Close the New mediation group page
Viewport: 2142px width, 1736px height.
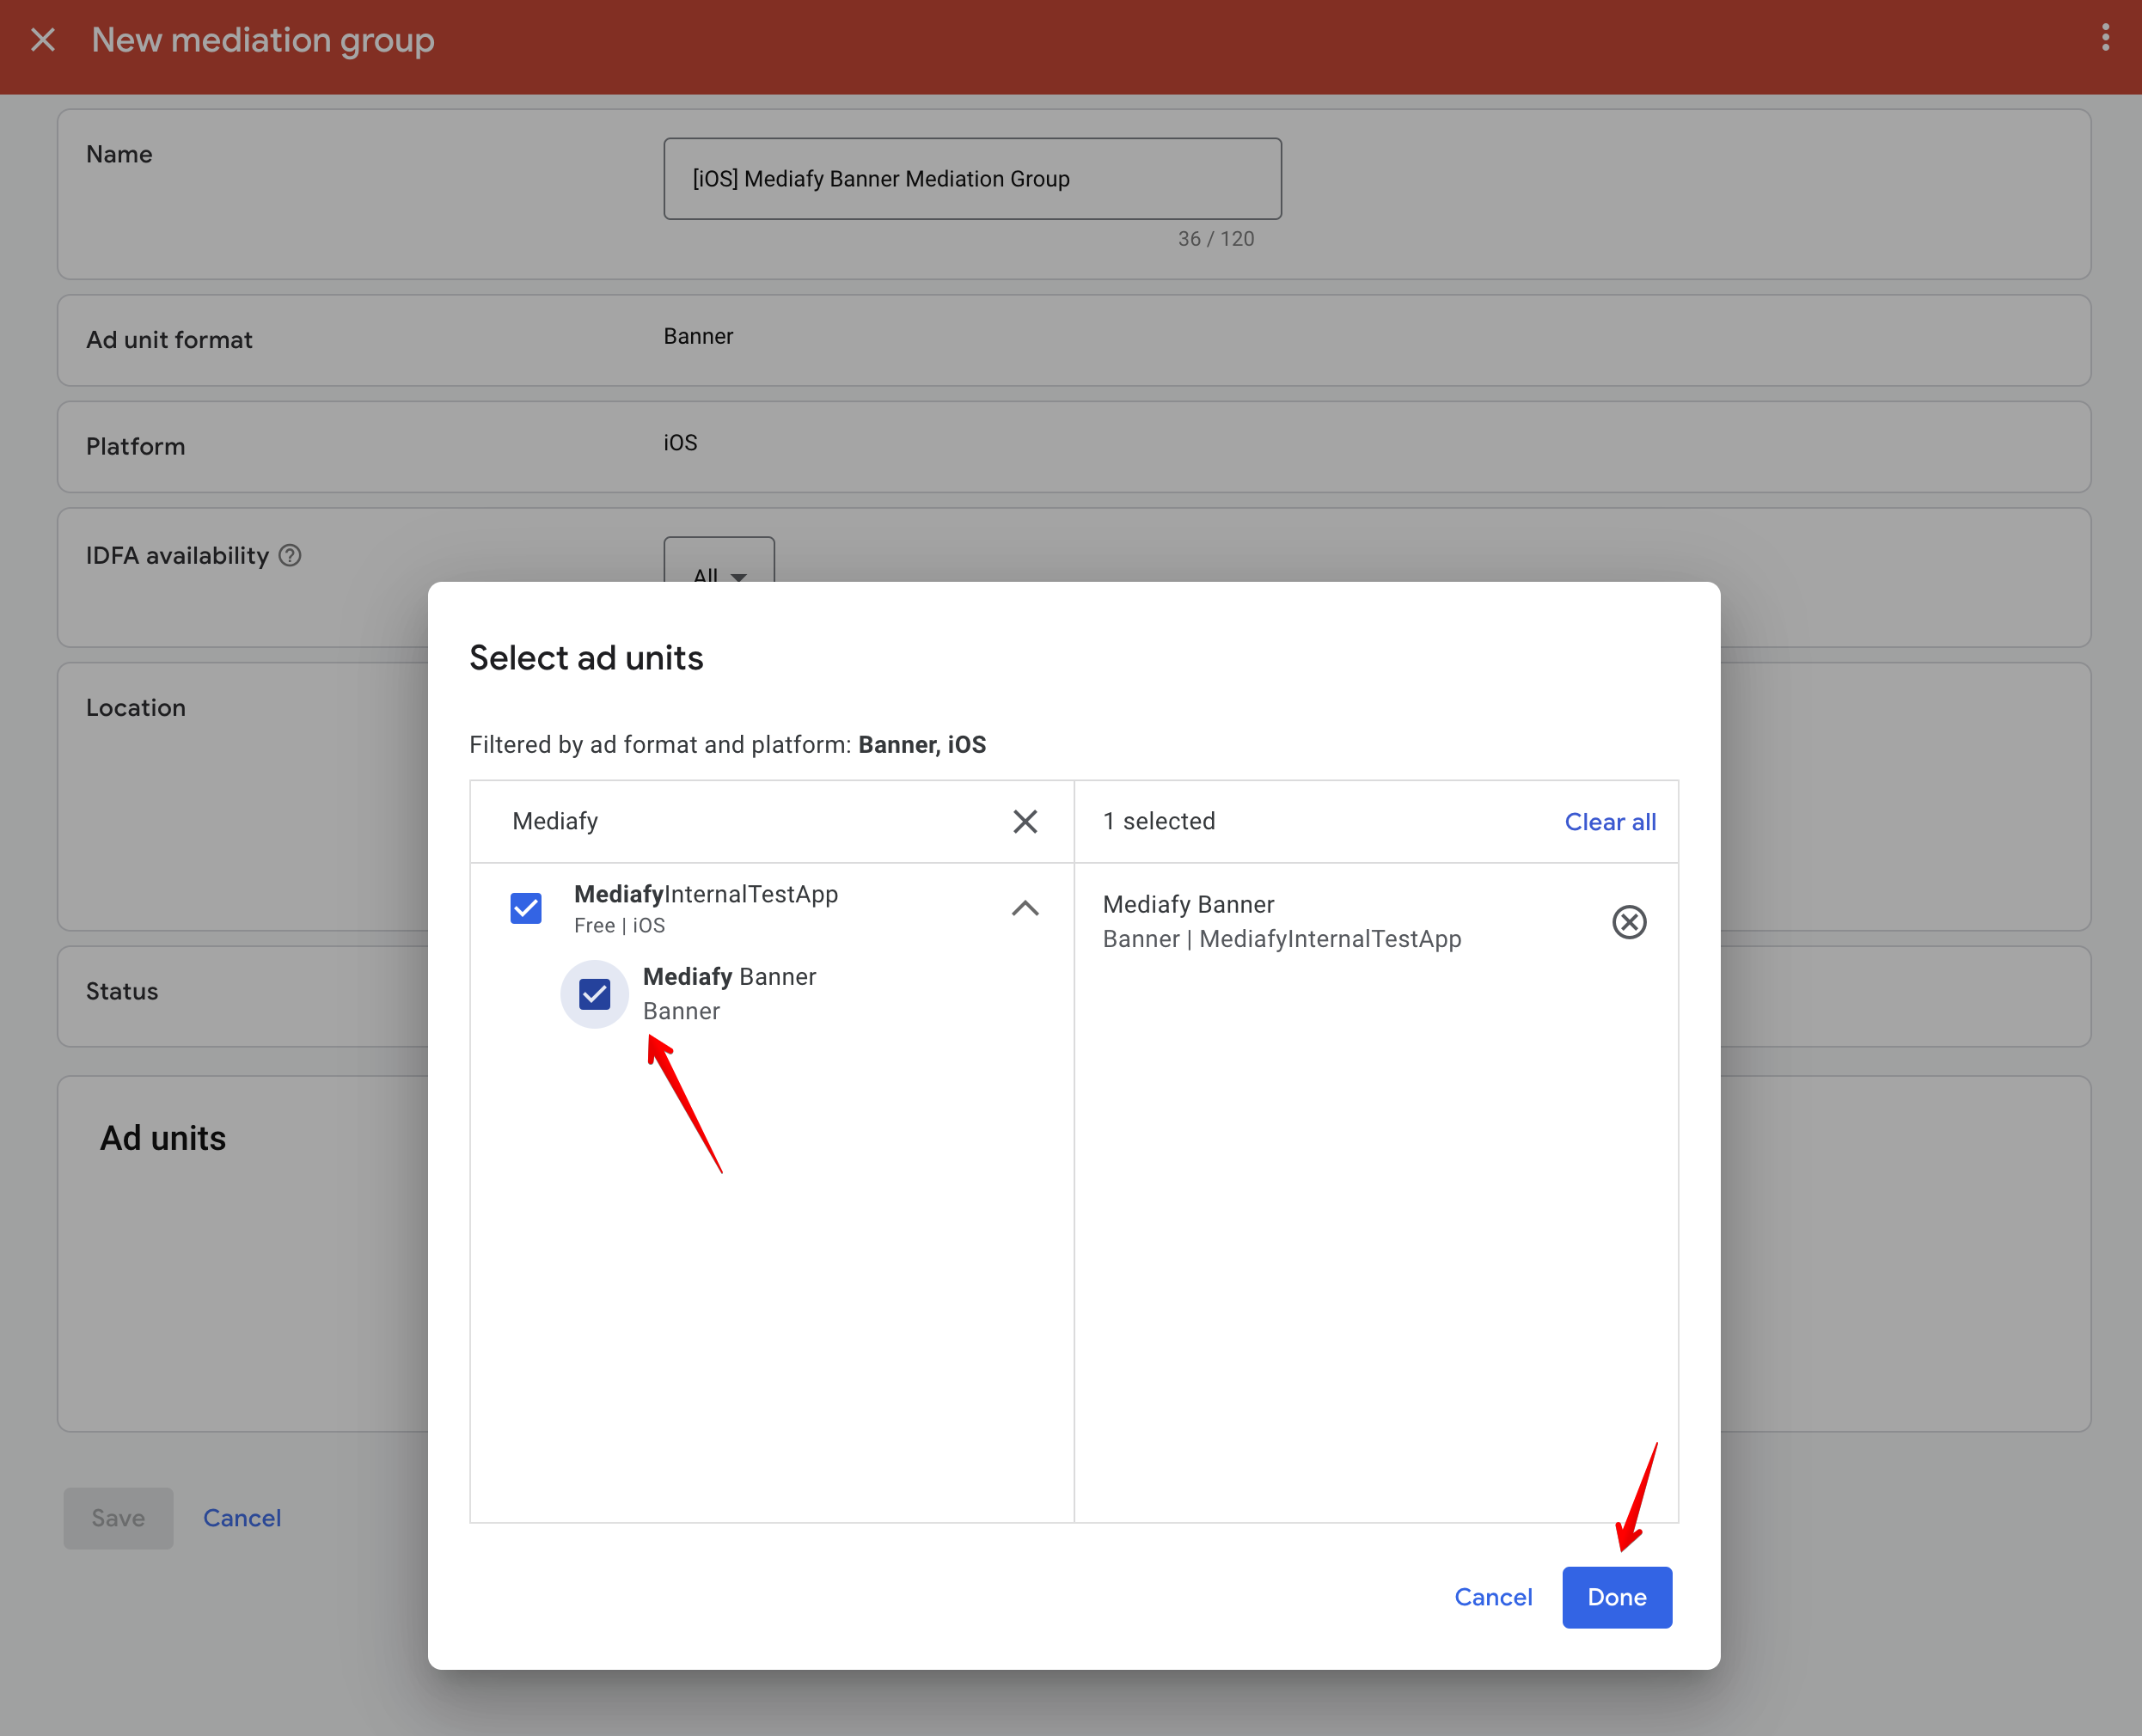tap(42, 40)
